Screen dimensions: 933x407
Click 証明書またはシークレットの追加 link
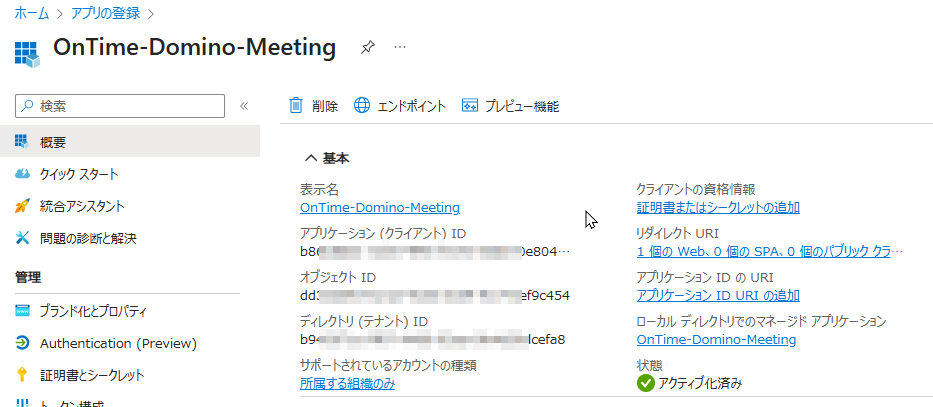click(718, 208)
